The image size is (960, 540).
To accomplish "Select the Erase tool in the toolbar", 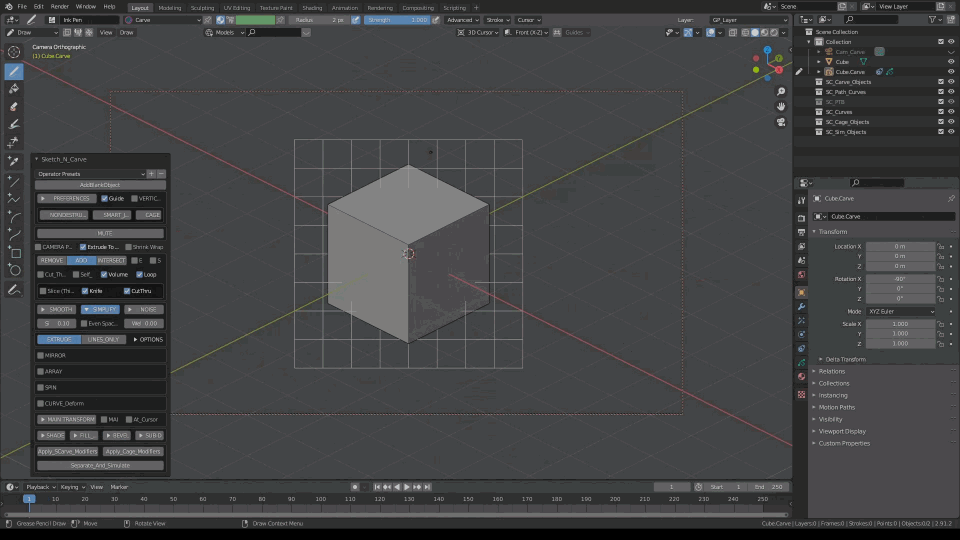I will 14,106.
